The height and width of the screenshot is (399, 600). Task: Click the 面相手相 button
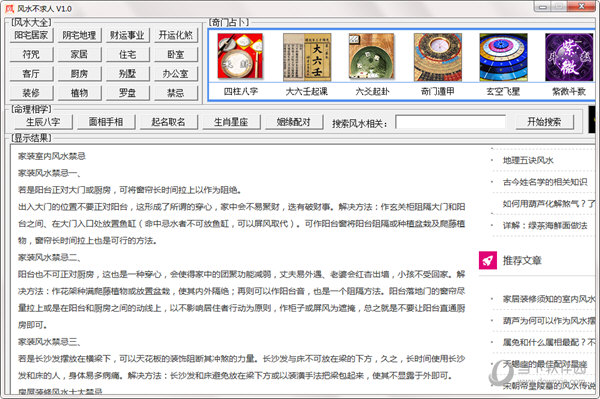coord(106,122)
